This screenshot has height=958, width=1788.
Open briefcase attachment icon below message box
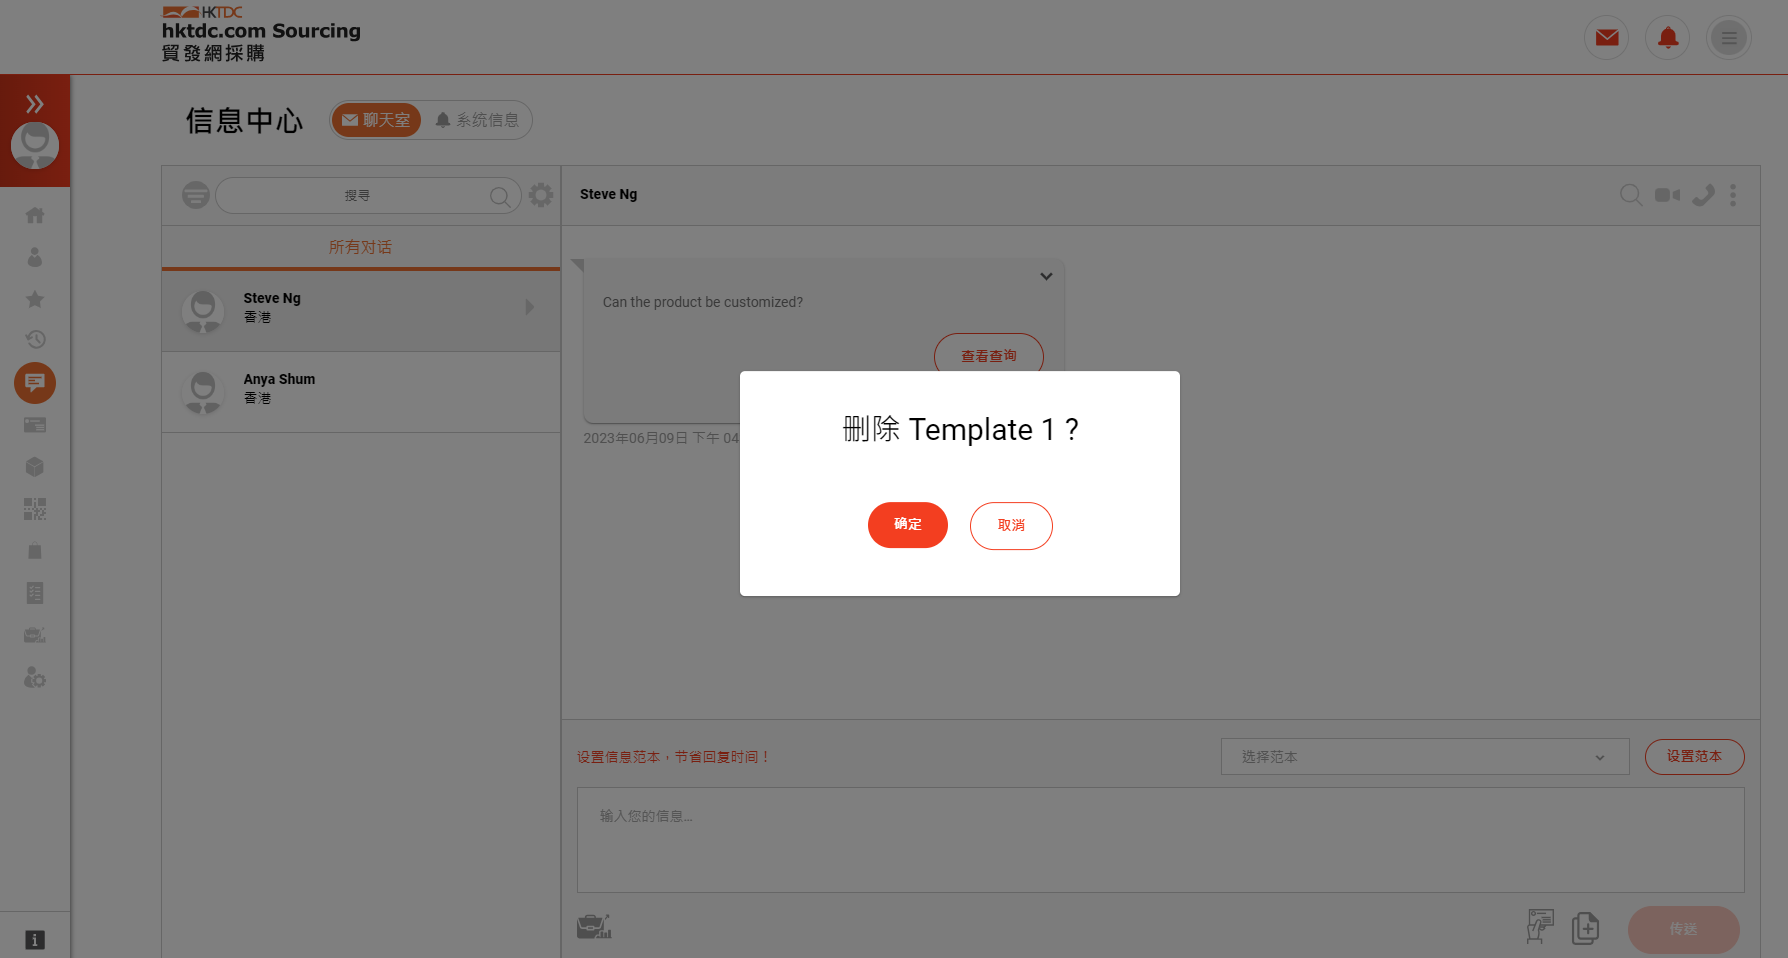coord(594,927)
